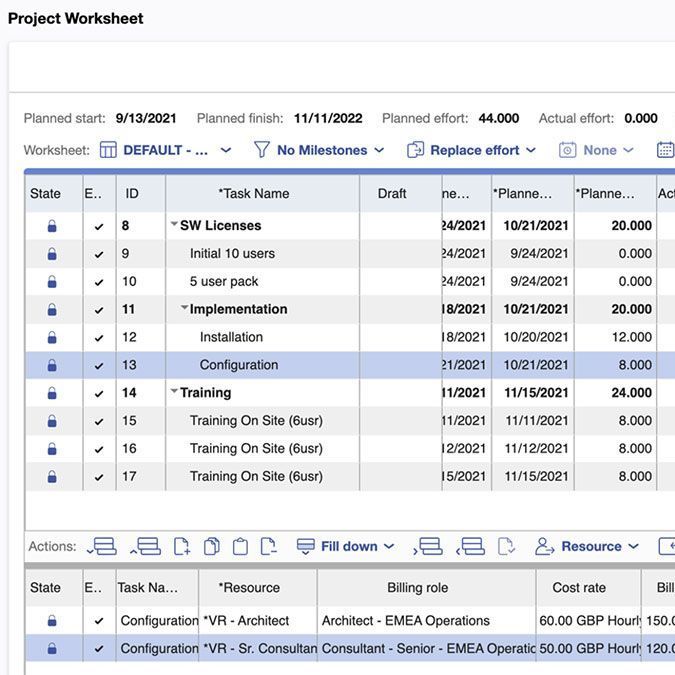Click the lock icon for SW Licenses row
675x675 pixels.
tap(52, 226)
